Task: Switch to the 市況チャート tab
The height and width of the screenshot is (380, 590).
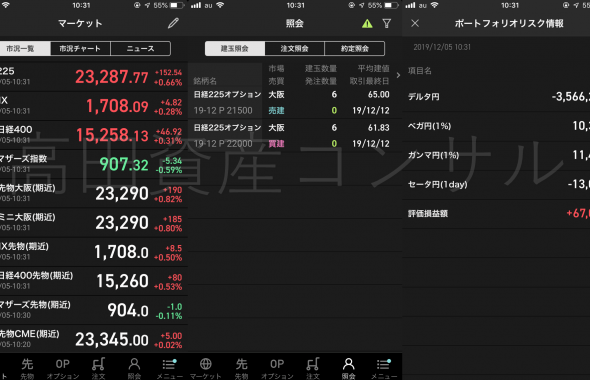Action: (80, 49)
